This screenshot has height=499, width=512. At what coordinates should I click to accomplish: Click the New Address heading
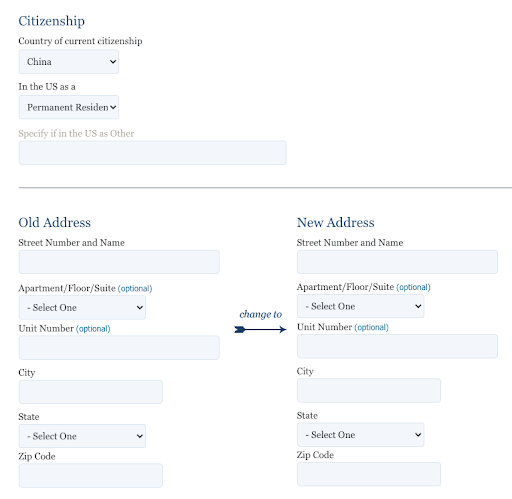336,222
